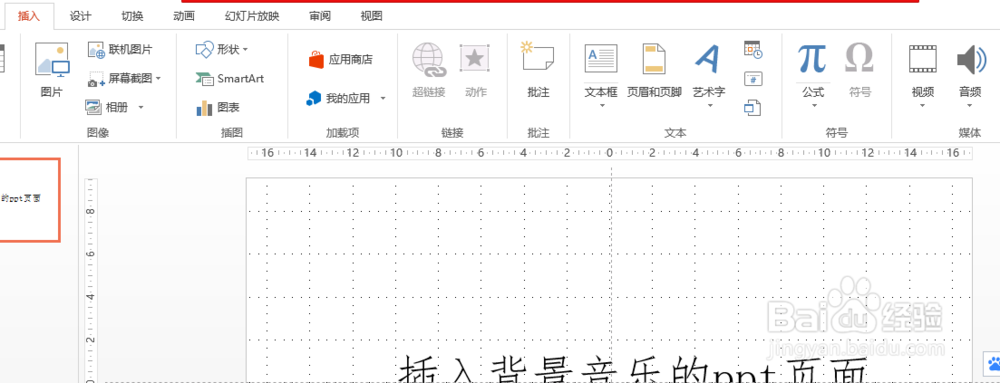Switch to the 切换 tab
The width and height of the screenshot is (1000, 383).
pyautogui.click(x=133, y=17)
